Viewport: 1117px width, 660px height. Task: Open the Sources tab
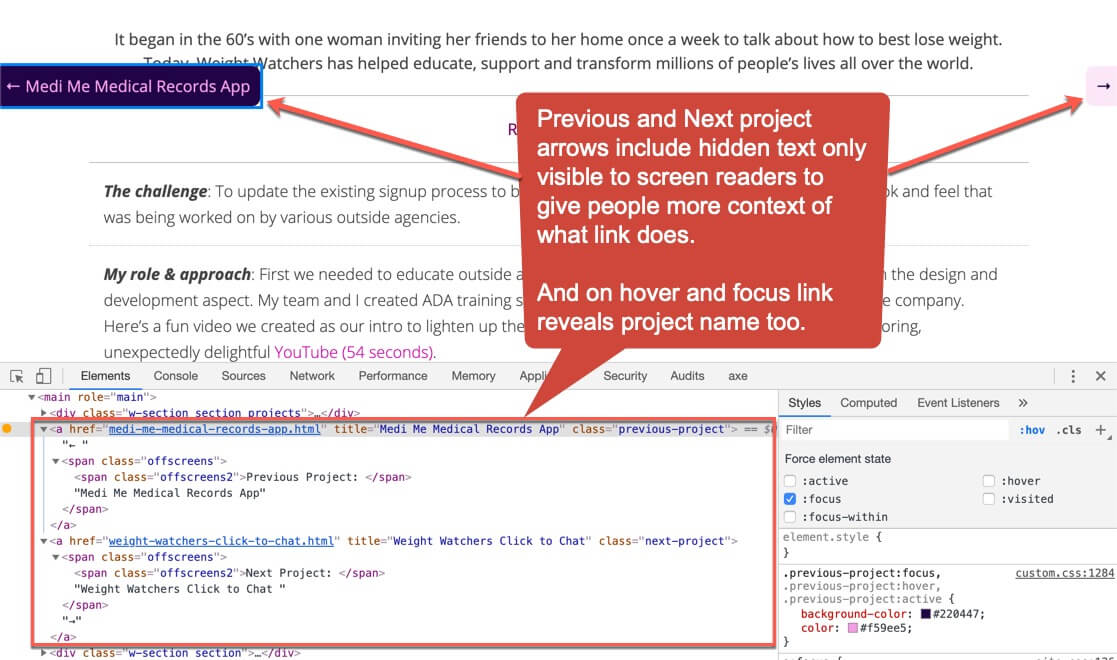coord(244,376)
